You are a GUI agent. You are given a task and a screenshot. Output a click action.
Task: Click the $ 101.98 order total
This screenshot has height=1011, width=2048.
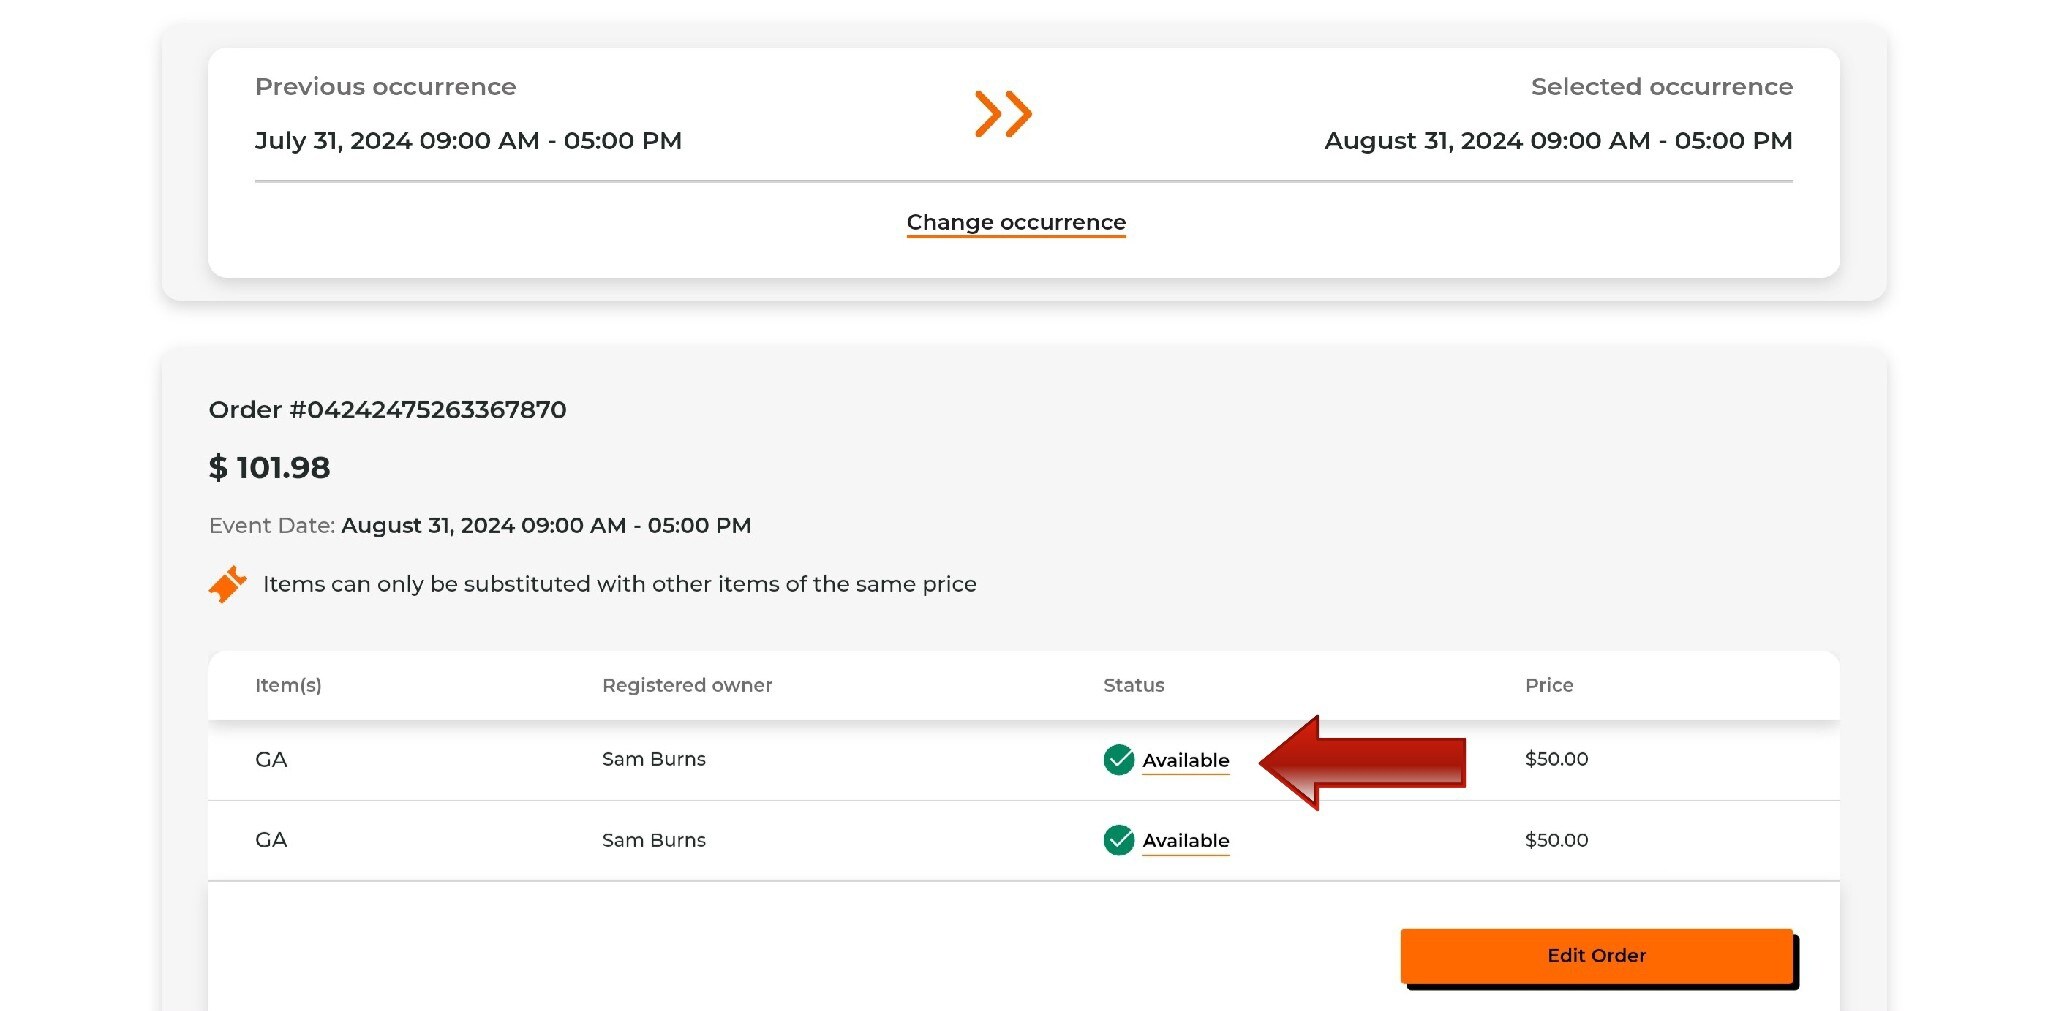pos(269,468)
